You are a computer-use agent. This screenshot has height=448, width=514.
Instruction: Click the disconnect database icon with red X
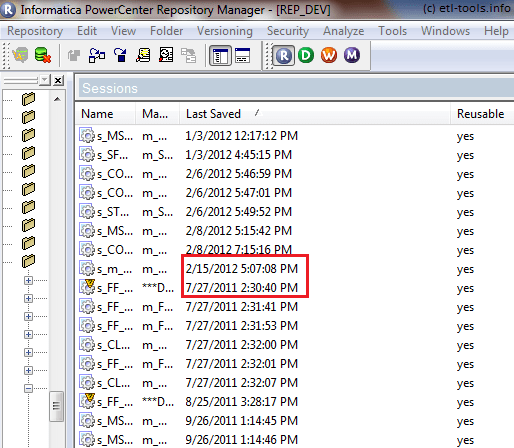tap(43, 55)
